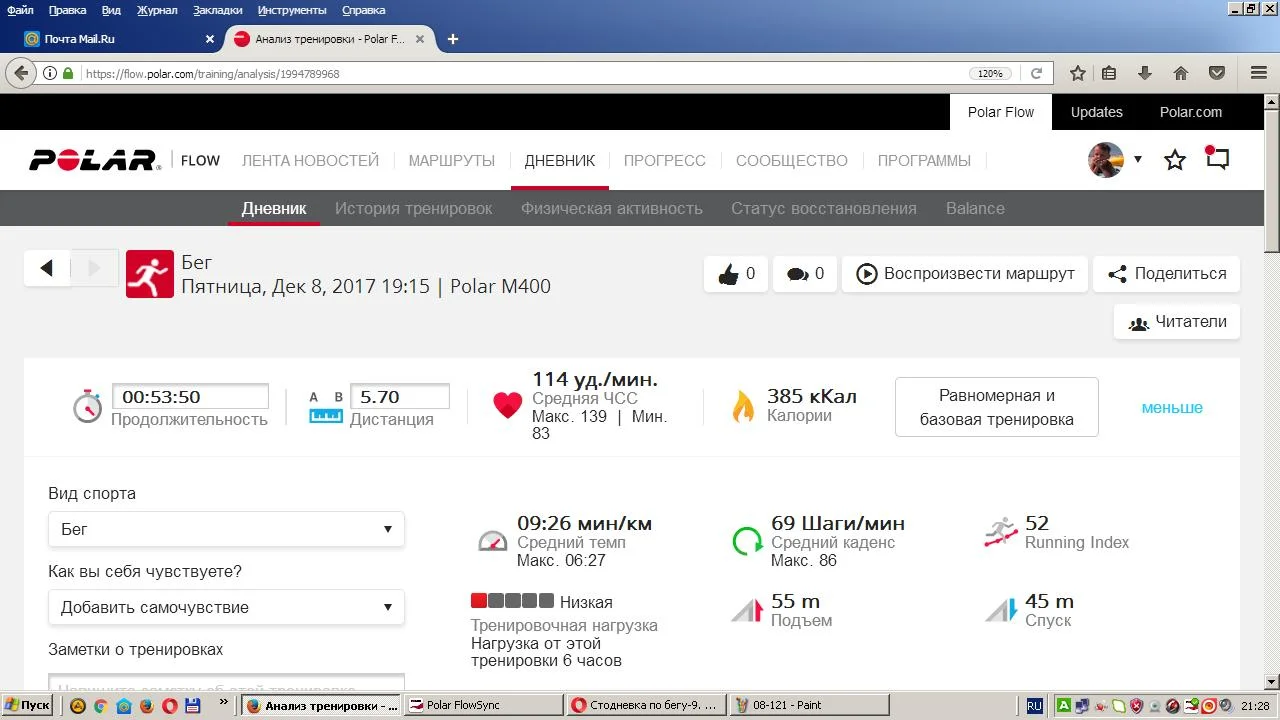
Task: Close the Почта Mail.Ru tab
Action: pyautogui.click(x=209, y=39)
